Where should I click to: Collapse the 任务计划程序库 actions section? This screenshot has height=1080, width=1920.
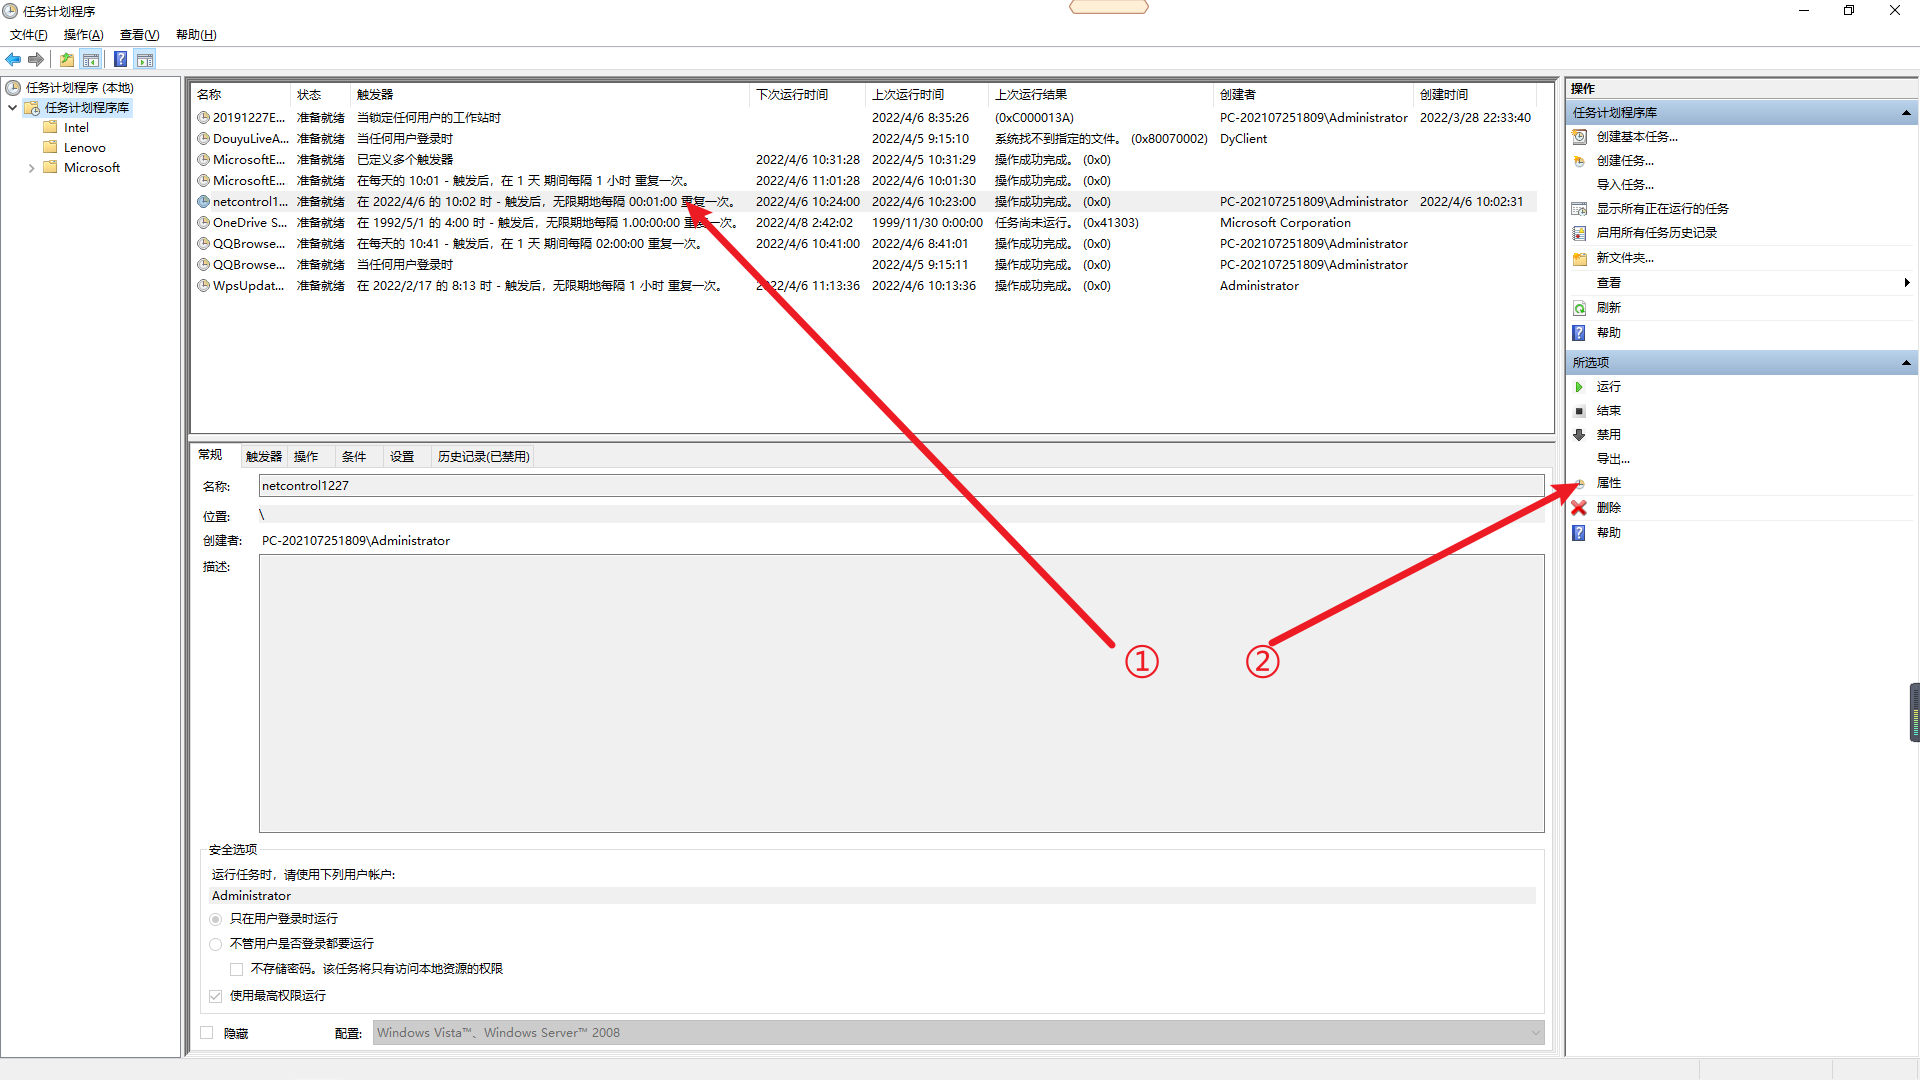click(1906, 113)
